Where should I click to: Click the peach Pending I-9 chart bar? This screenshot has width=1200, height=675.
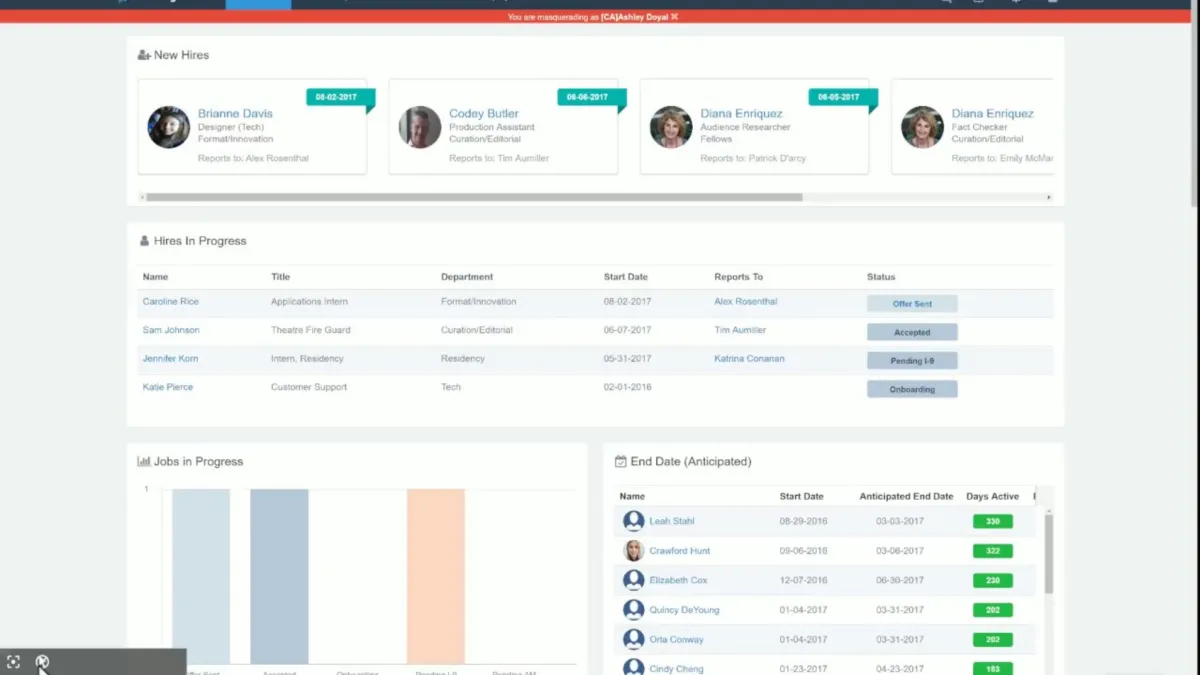tap(436, 576)
